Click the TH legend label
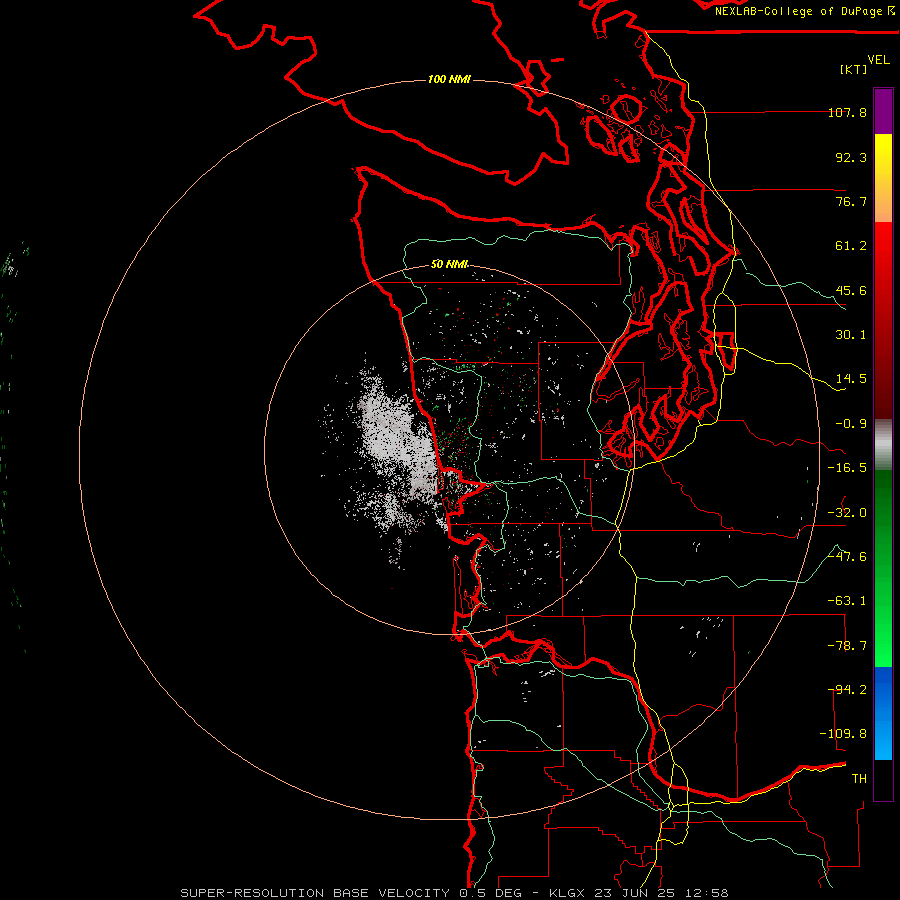This screenshot has height=900, width=900. click(x=859, y=779)
